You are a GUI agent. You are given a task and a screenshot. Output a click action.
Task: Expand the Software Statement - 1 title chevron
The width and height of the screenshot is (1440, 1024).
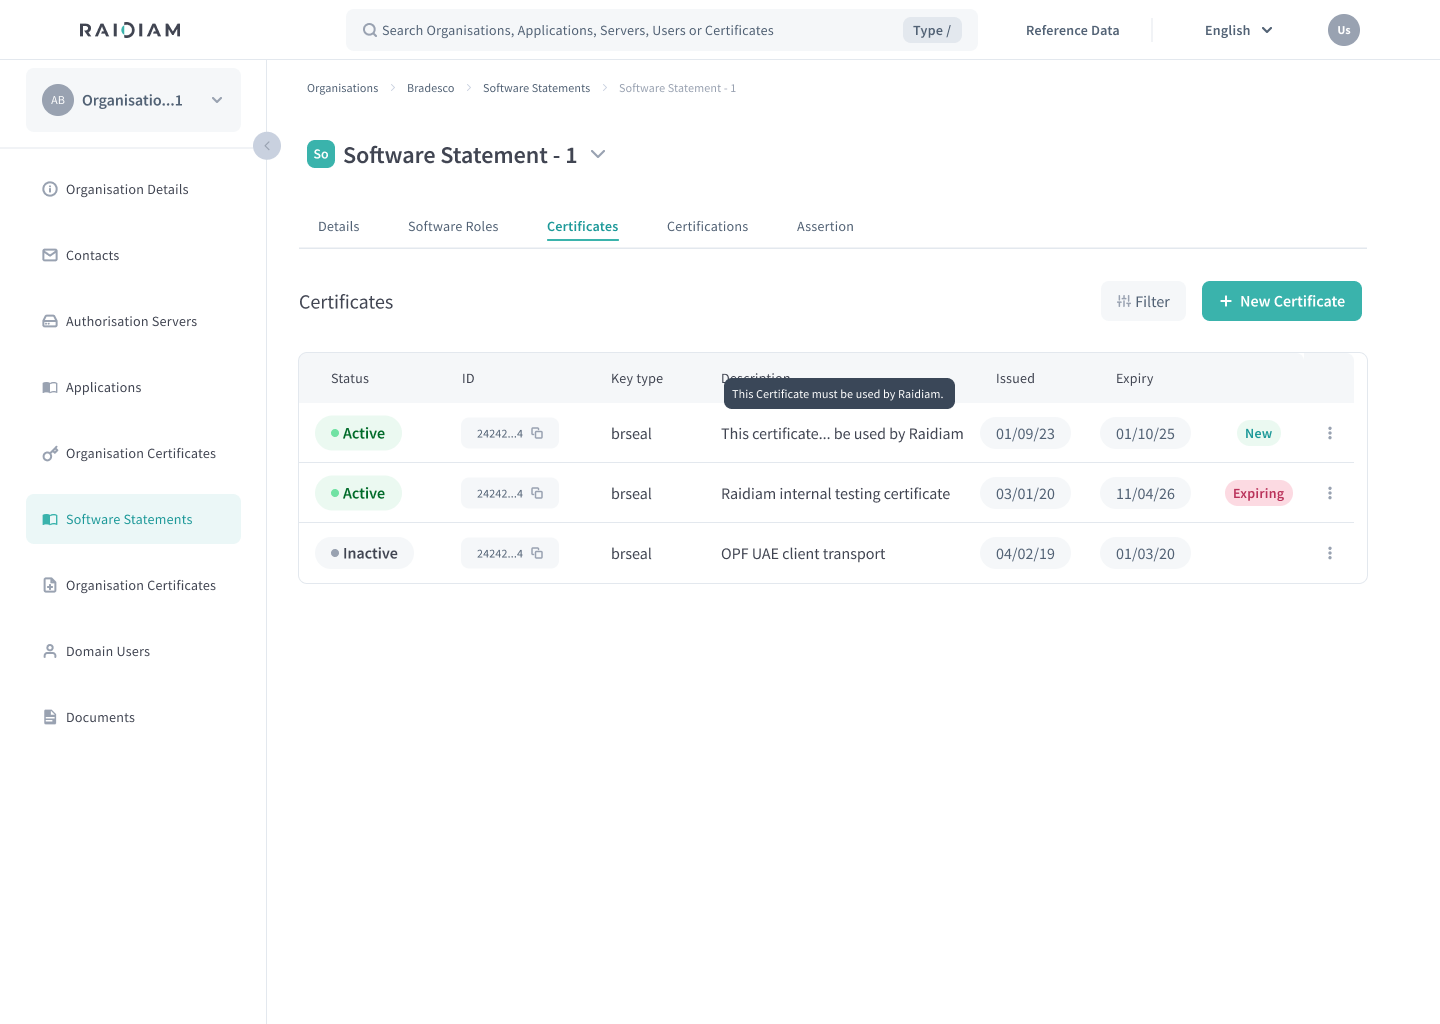pos(598,154)
